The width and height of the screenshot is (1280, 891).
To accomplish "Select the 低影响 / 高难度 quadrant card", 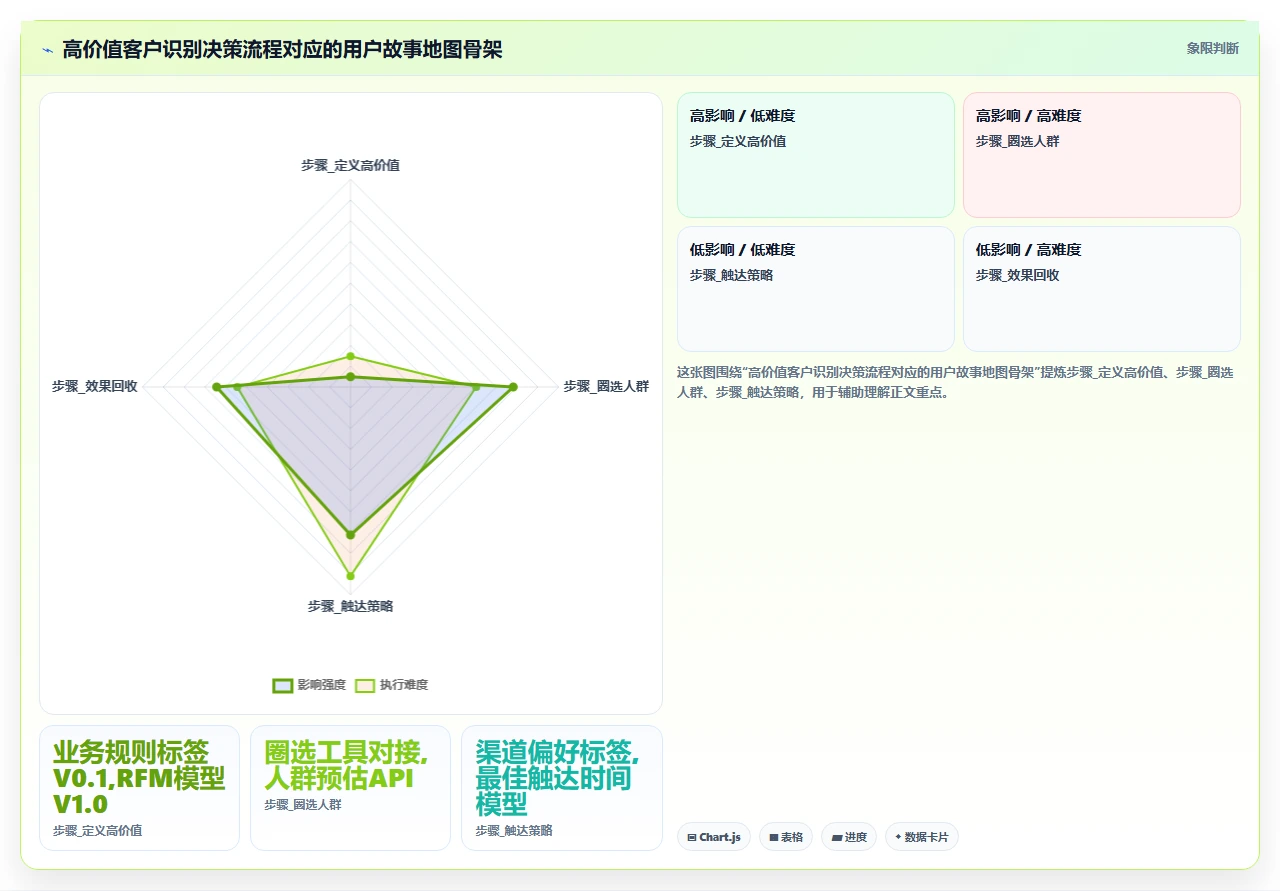I will coord(1102,289).
